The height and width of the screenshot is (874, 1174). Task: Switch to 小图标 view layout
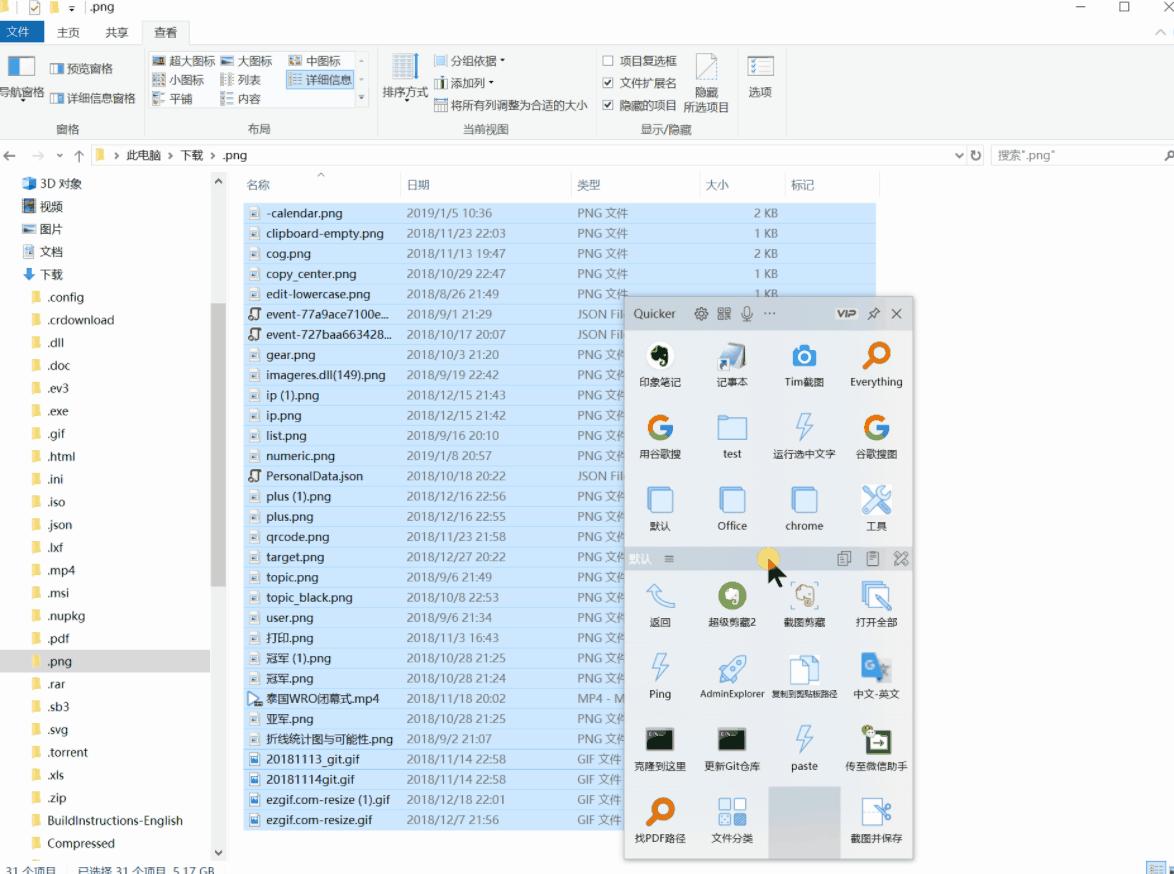(x=178, y=79)
